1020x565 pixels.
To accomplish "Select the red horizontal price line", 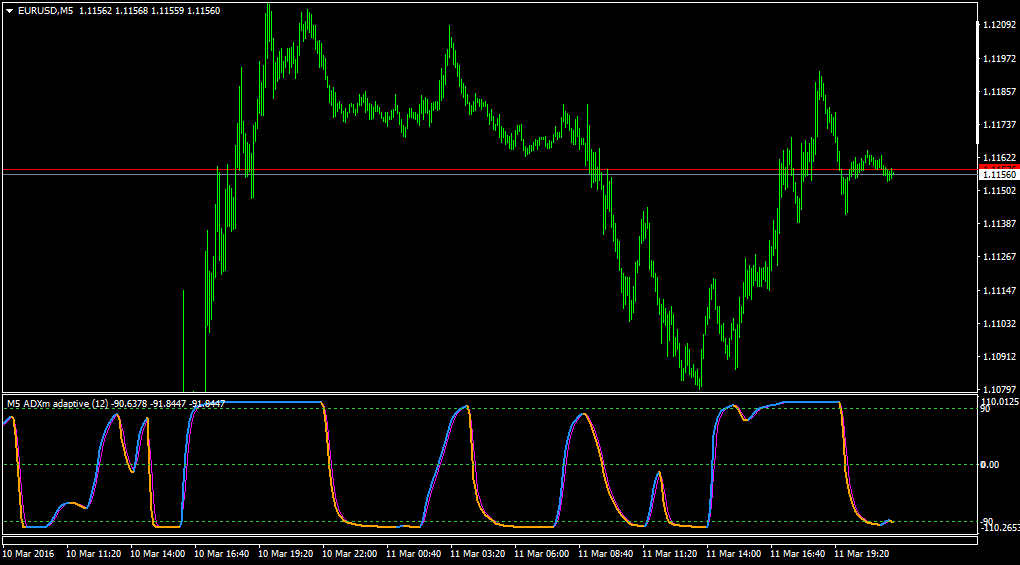I will 490,170.
